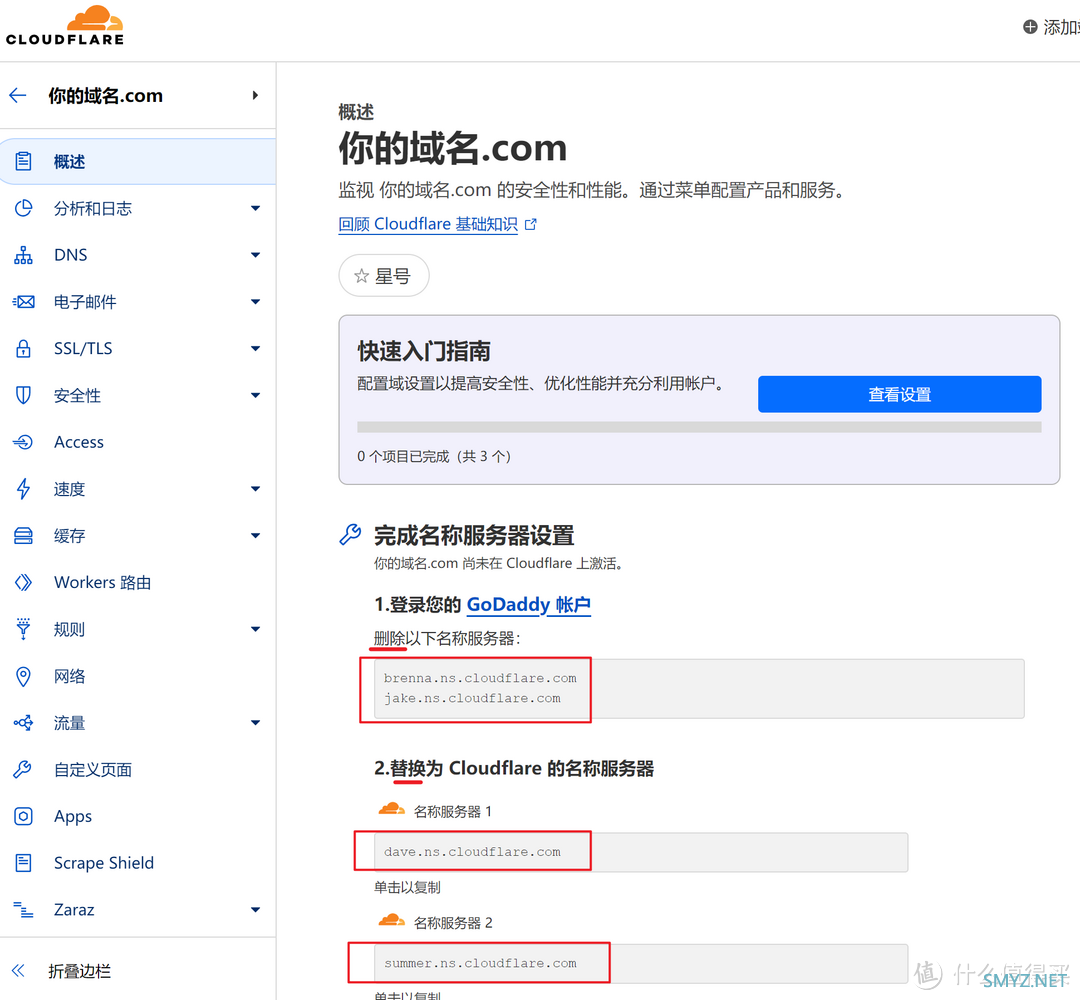Click the 折叠边栏 label
Viewport: 1080px width, 1000px height.
[x=79, y=971]
